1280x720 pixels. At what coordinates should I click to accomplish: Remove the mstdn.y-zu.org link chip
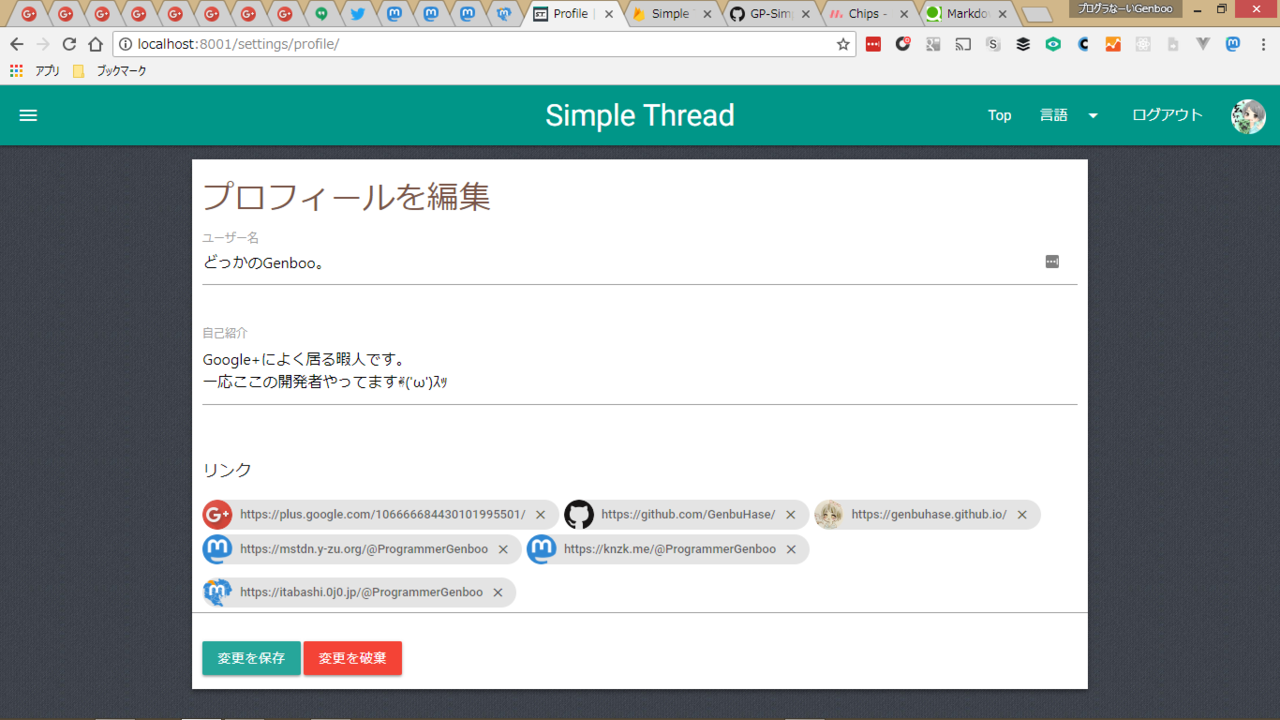(503, 550)
